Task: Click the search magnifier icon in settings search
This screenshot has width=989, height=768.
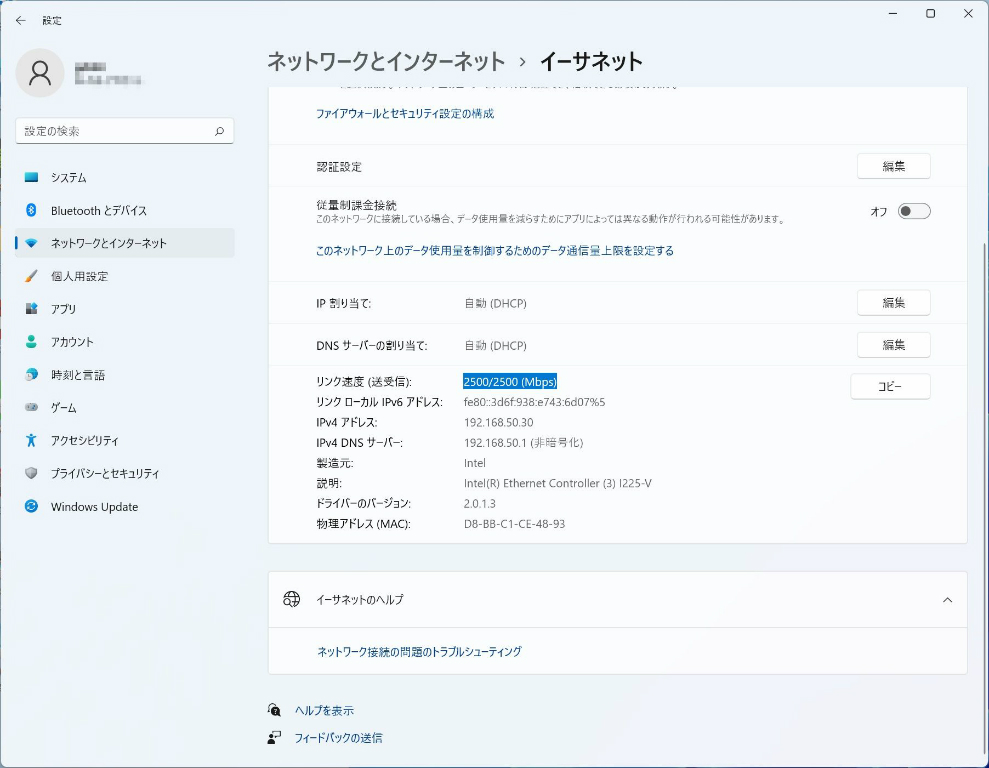Action: pyautogui.click(x=219, y=131)
